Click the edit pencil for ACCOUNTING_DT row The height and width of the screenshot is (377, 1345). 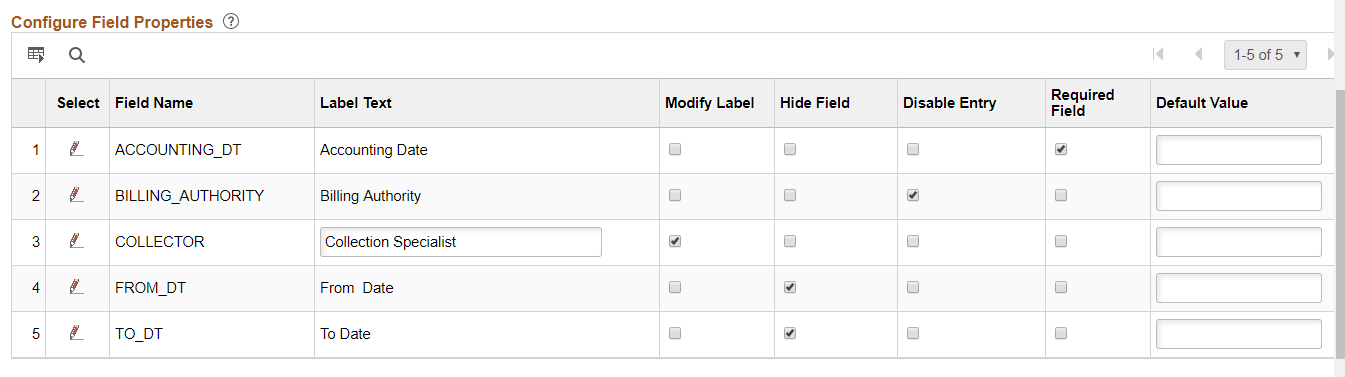(x=76, y=149)
